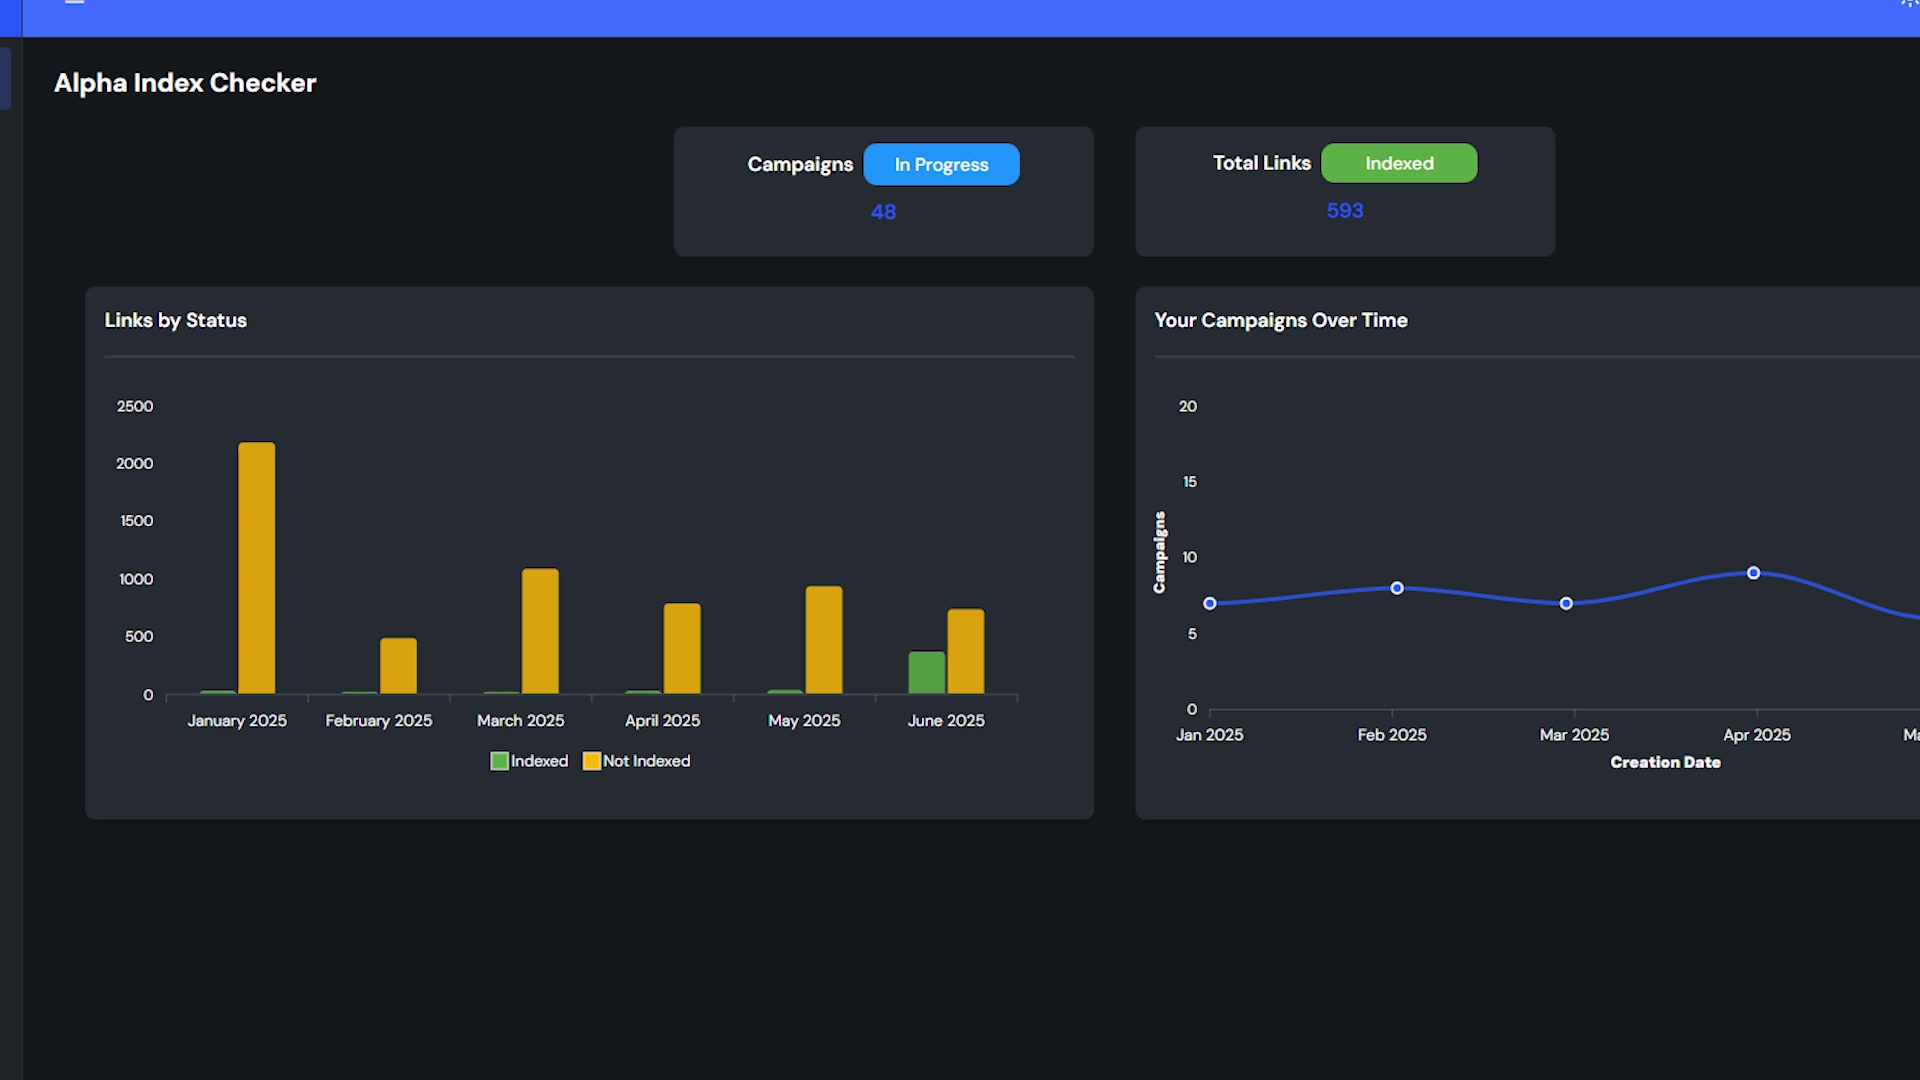
Task: Select June 2025 green Indexed bar
Action: click(927, 672)
